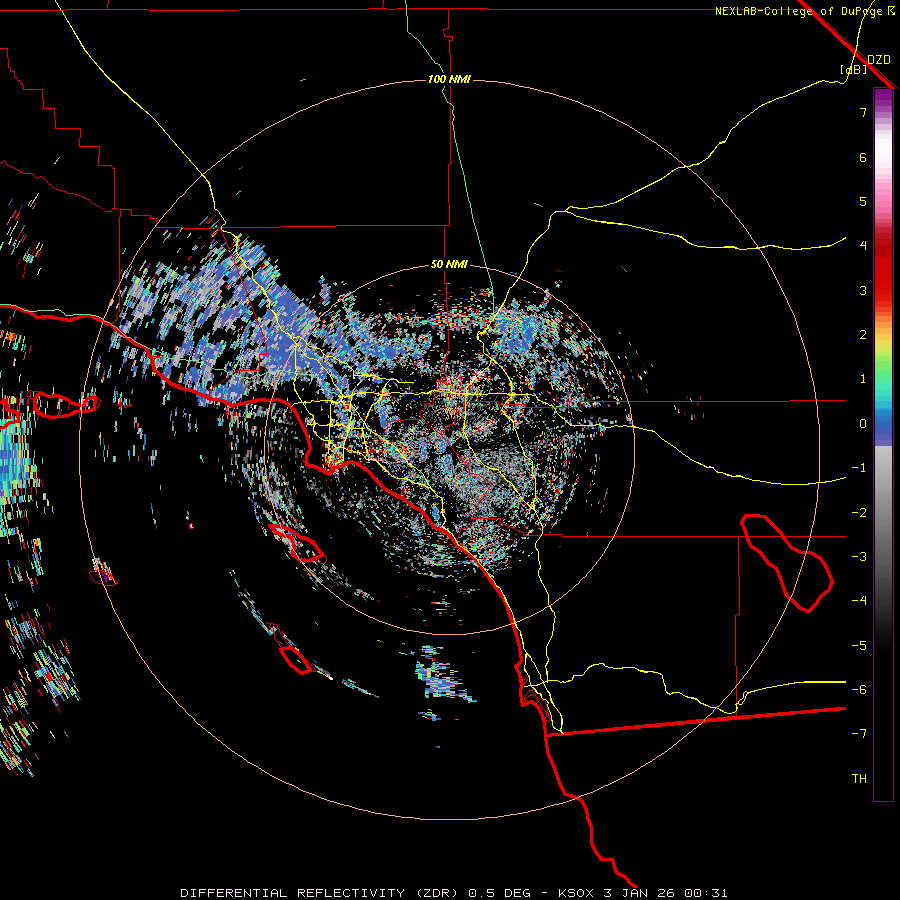The height and width of the screenshot is (900, 900).
Task: Click the 3 JAN 26 00:31 timestamp
Action: pyautogui.click(x=666, y=893)
